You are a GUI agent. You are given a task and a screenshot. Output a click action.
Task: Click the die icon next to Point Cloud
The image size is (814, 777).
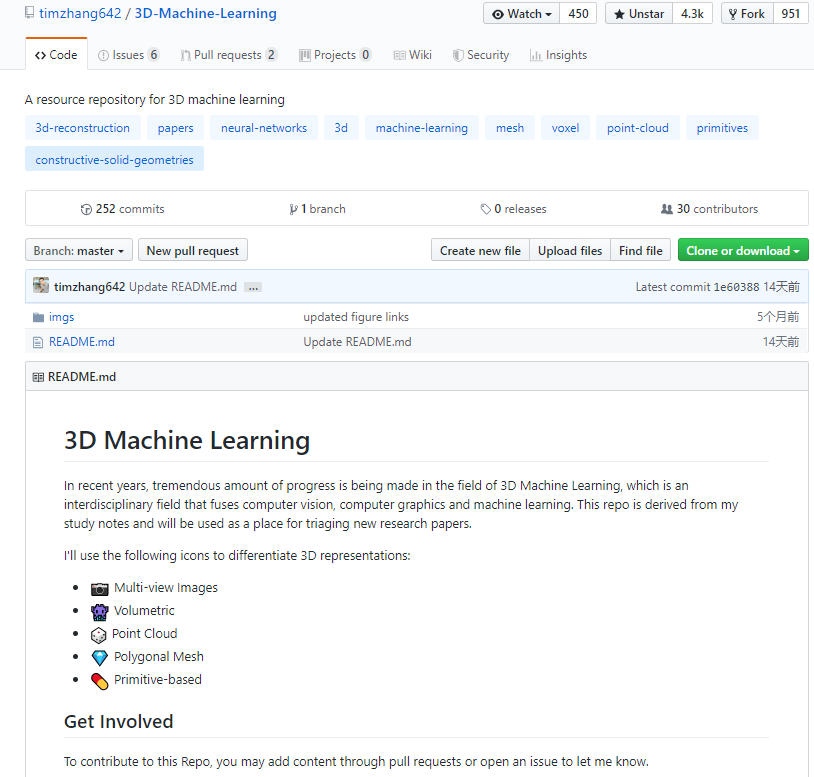click(98, 635)
